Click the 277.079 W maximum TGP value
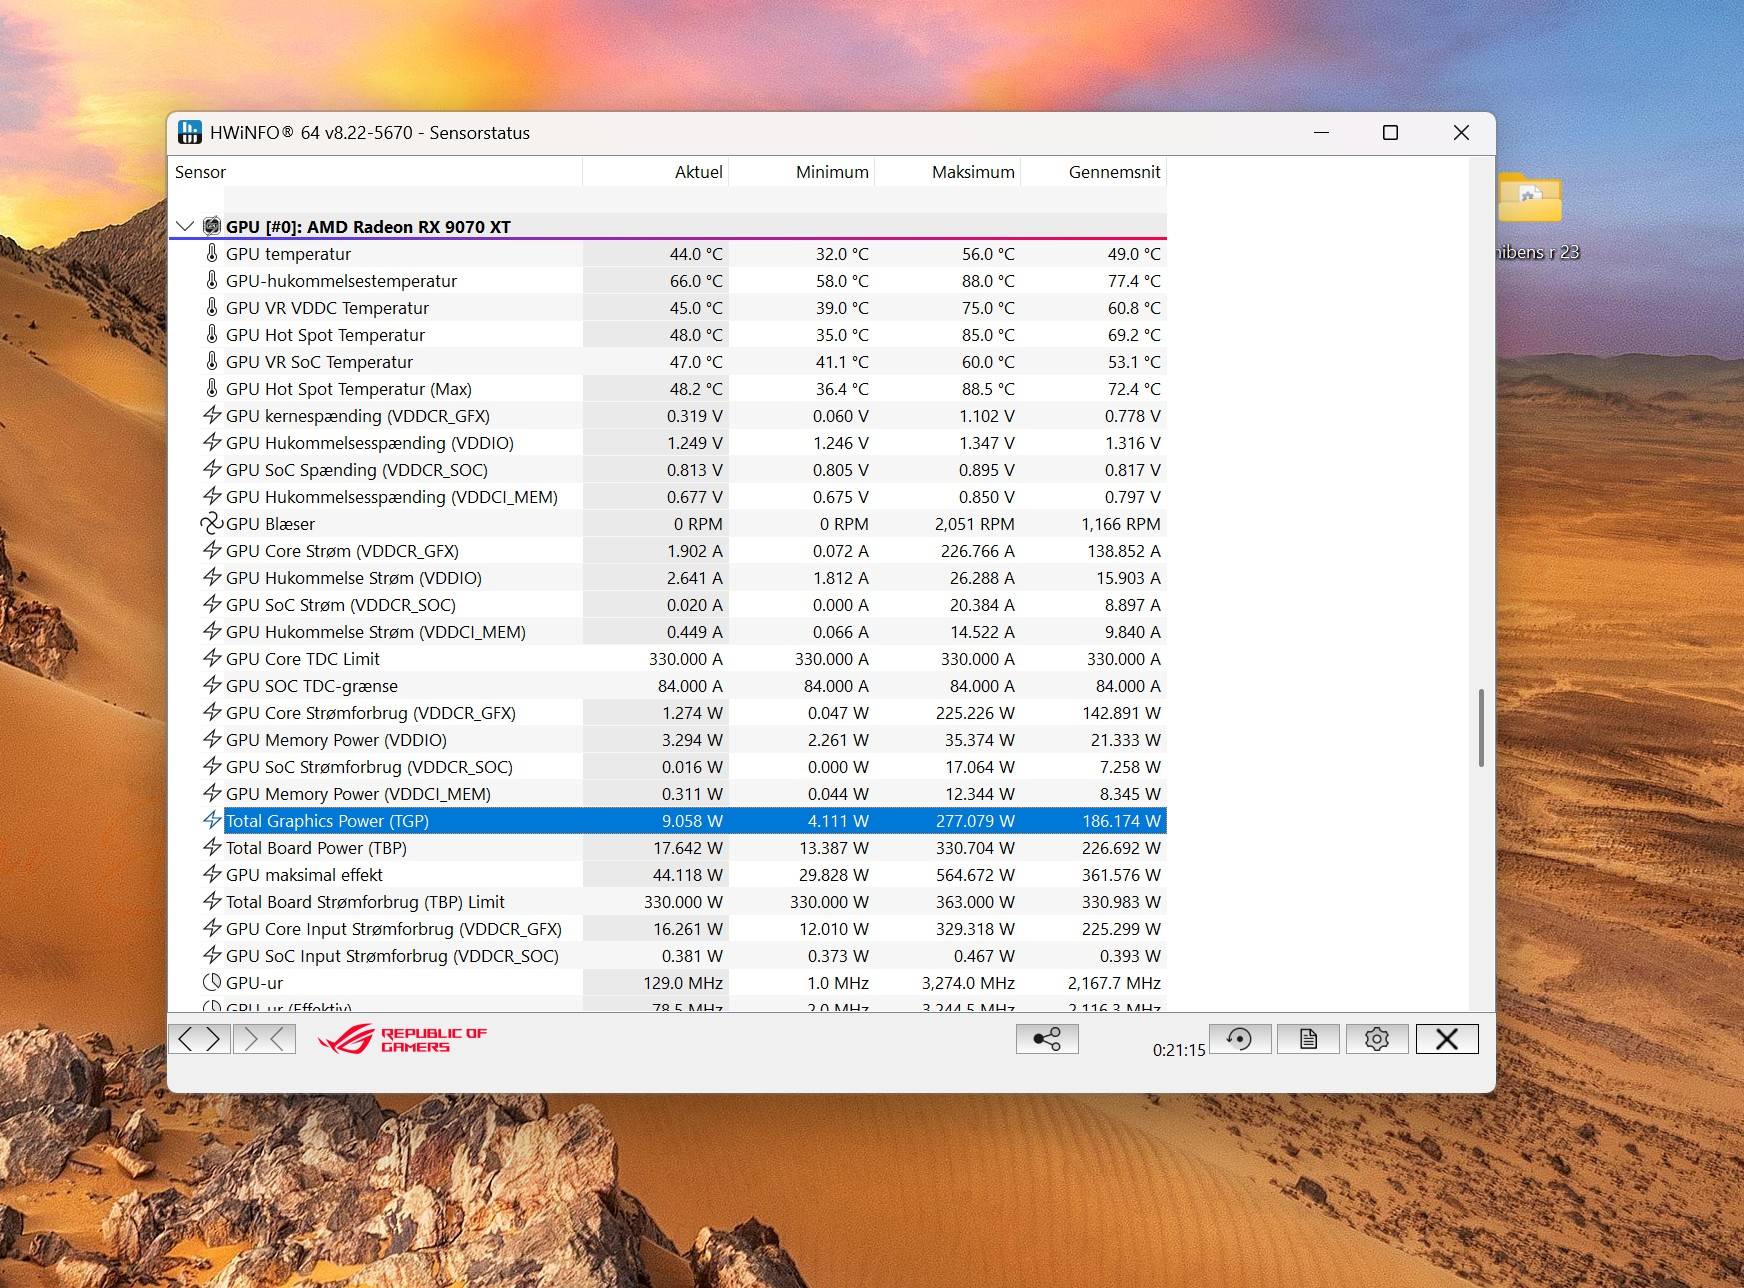Viewport: 1744px width, 1288px height. (x=975, y=820)
